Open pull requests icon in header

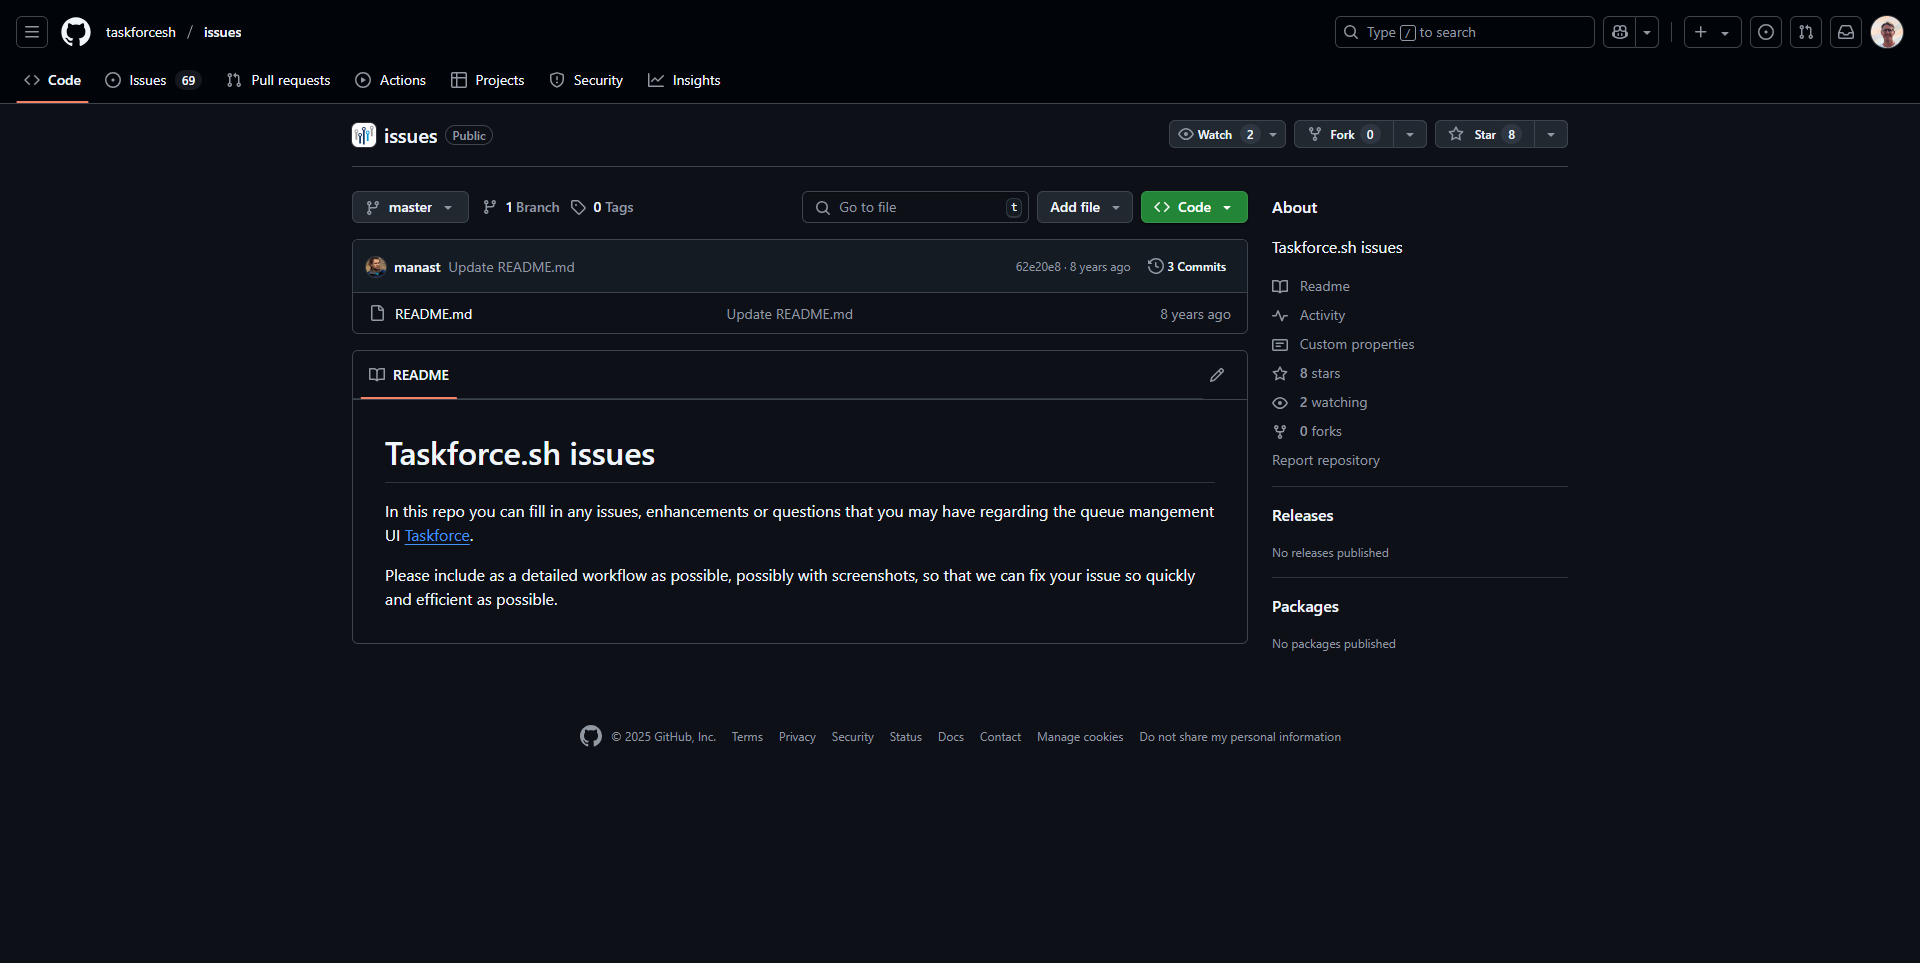pos(1806,32)
